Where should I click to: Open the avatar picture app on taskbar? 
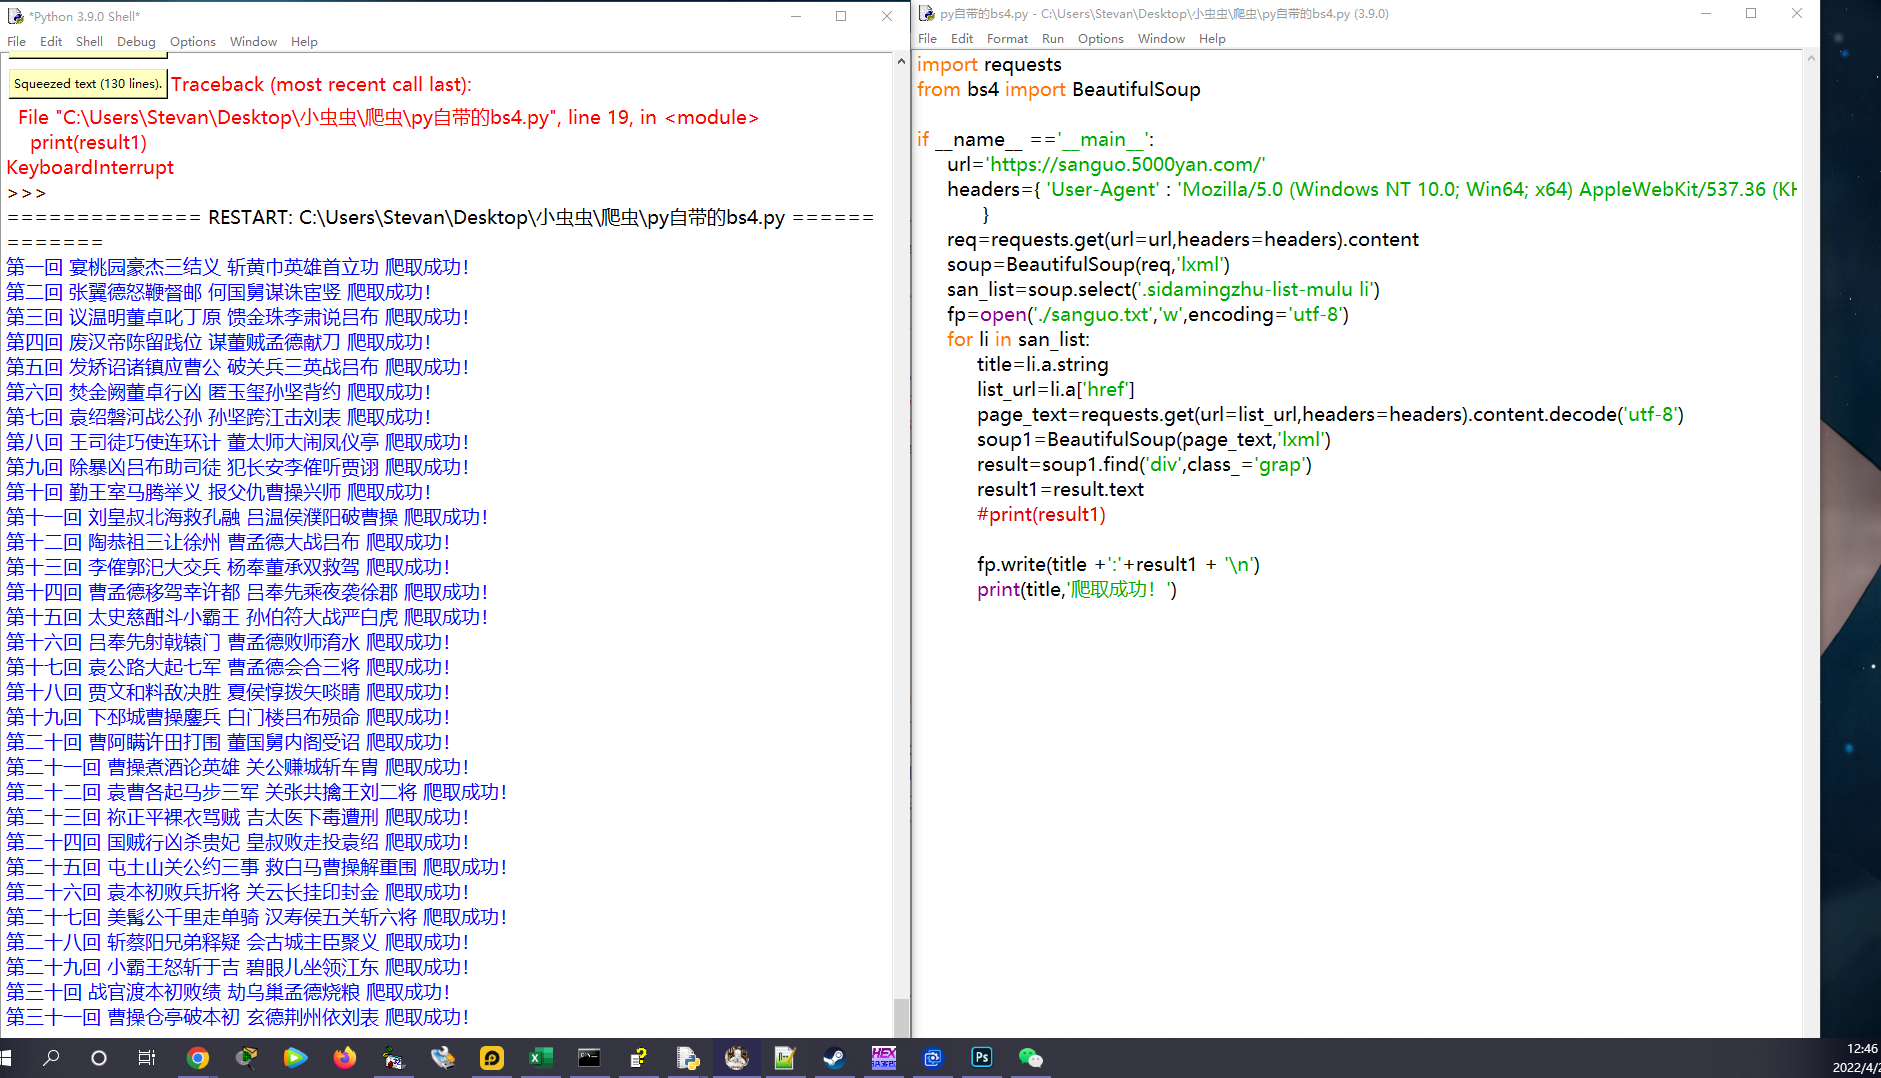pyautogui.click(x=737, y=1057)
